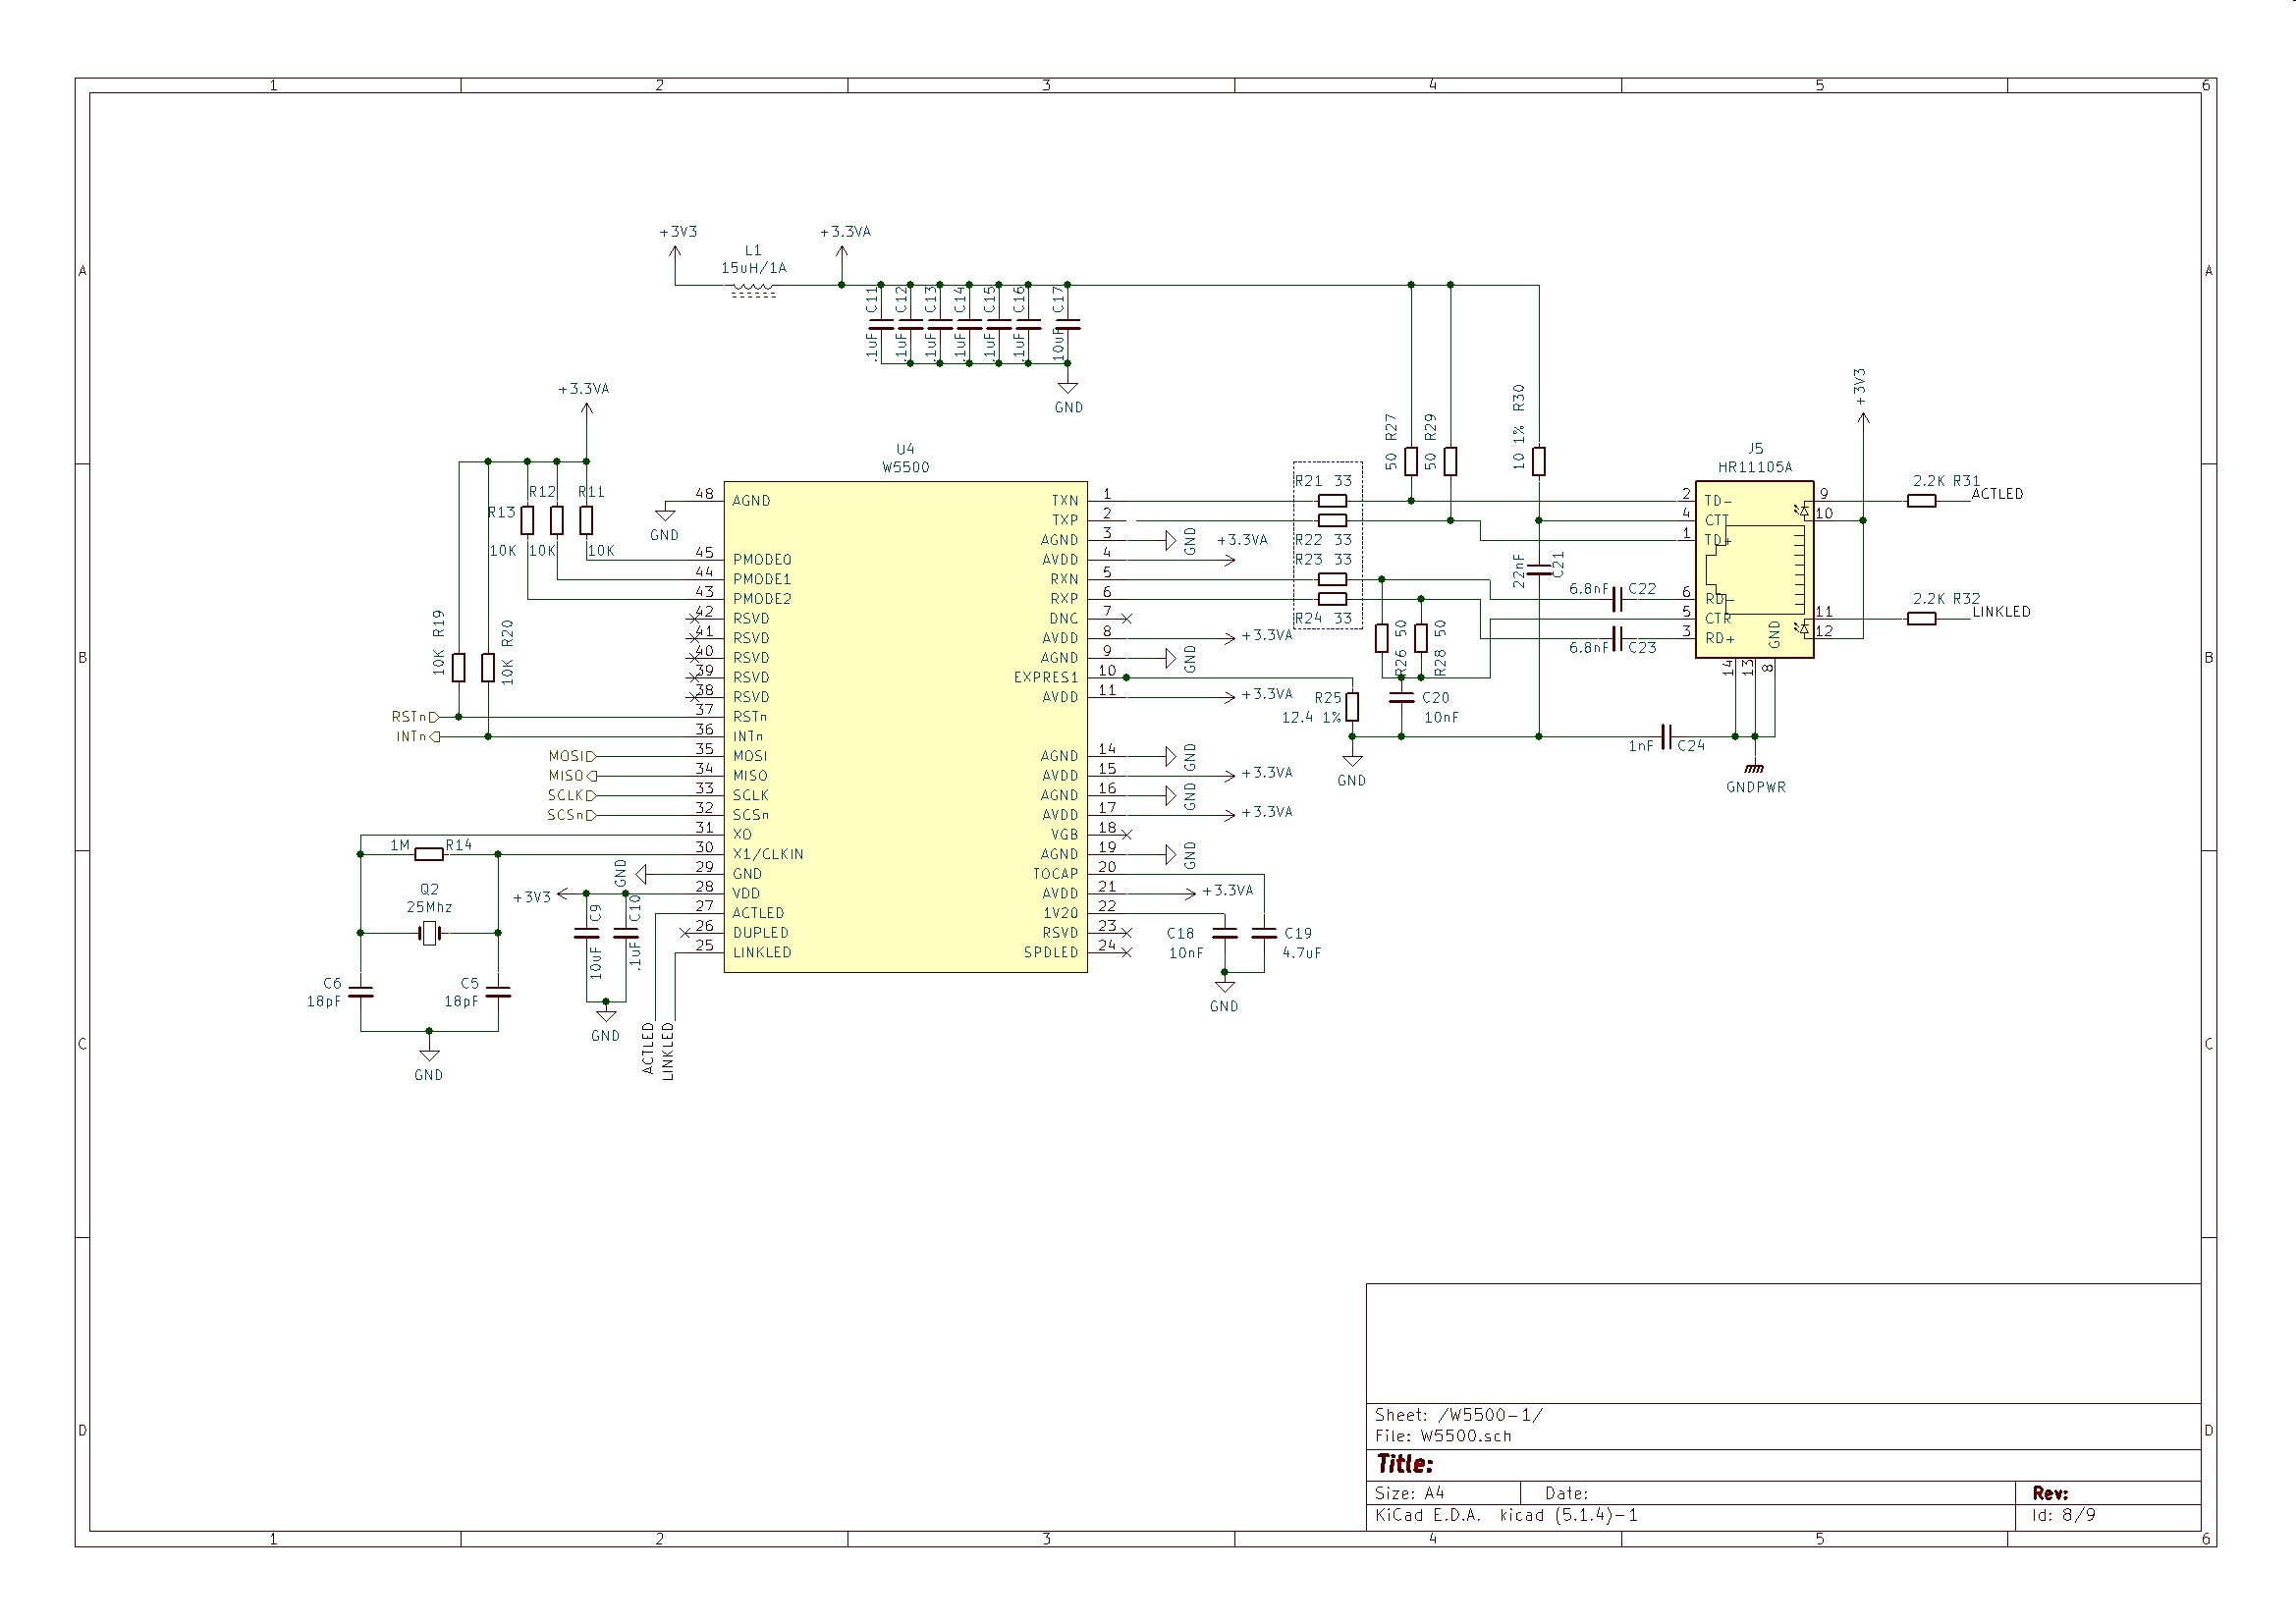Select the GND symbol below C17
Viewport: 2296px width, 1623px height.
pos(1068,388)
